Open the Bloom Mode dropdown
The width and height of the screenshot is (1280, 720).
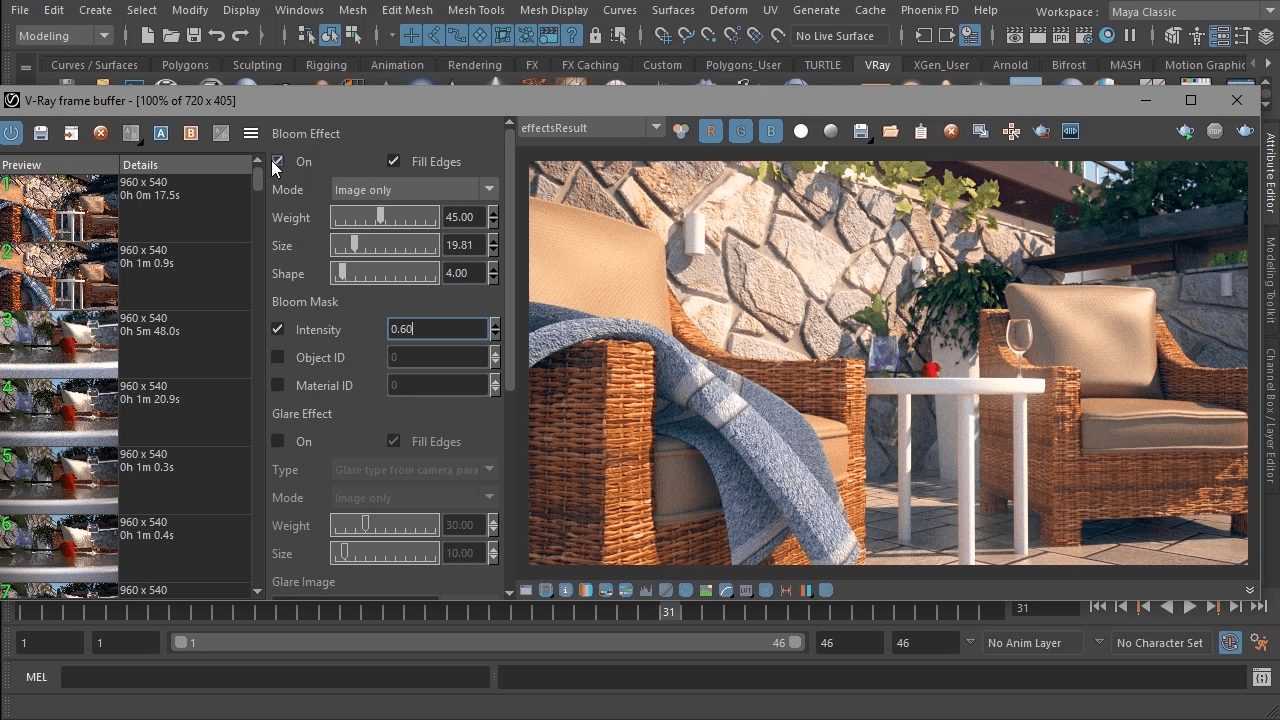point(414,189)
